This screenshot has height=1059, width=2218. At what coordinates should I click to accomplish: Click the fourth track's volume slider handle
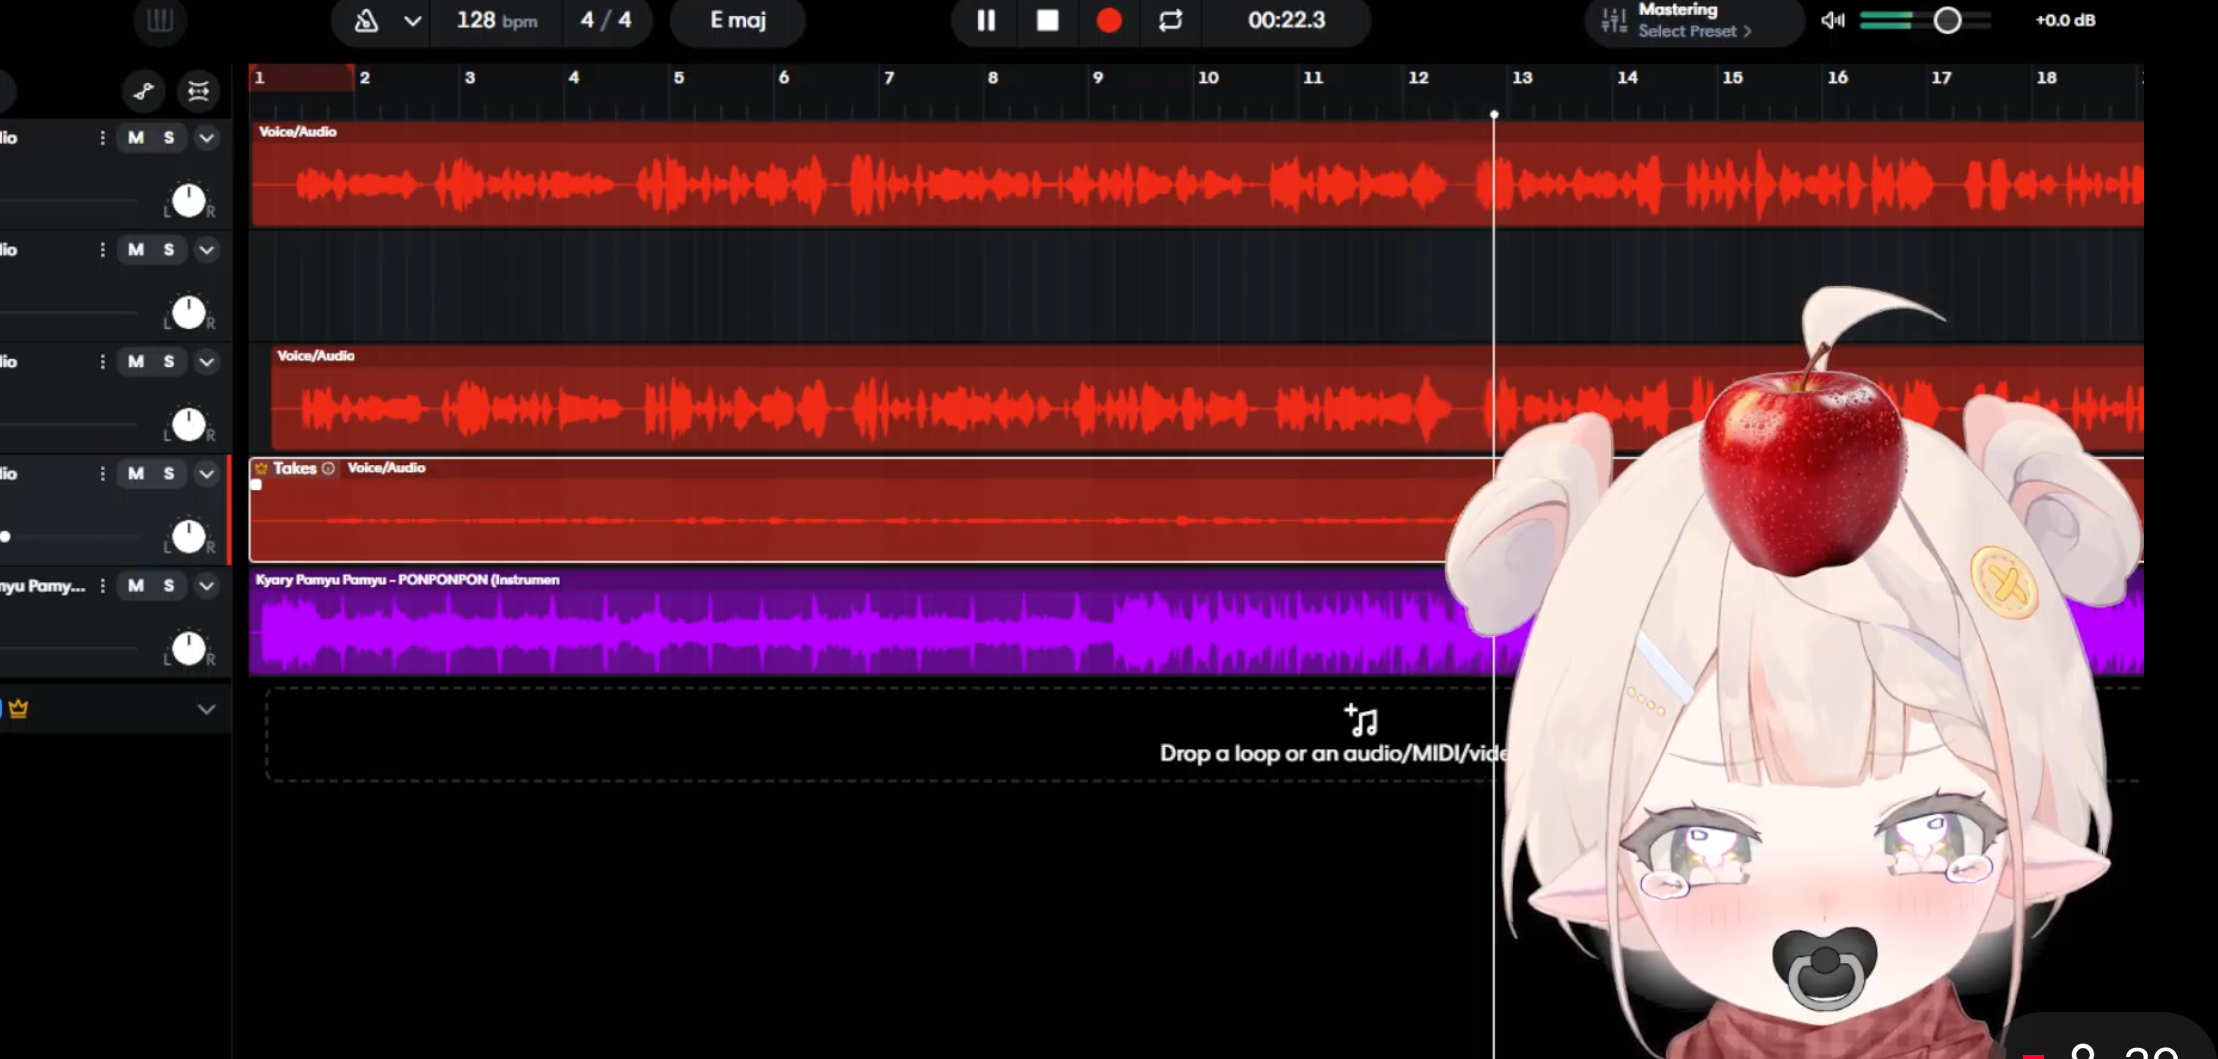[x=5, y=537]
